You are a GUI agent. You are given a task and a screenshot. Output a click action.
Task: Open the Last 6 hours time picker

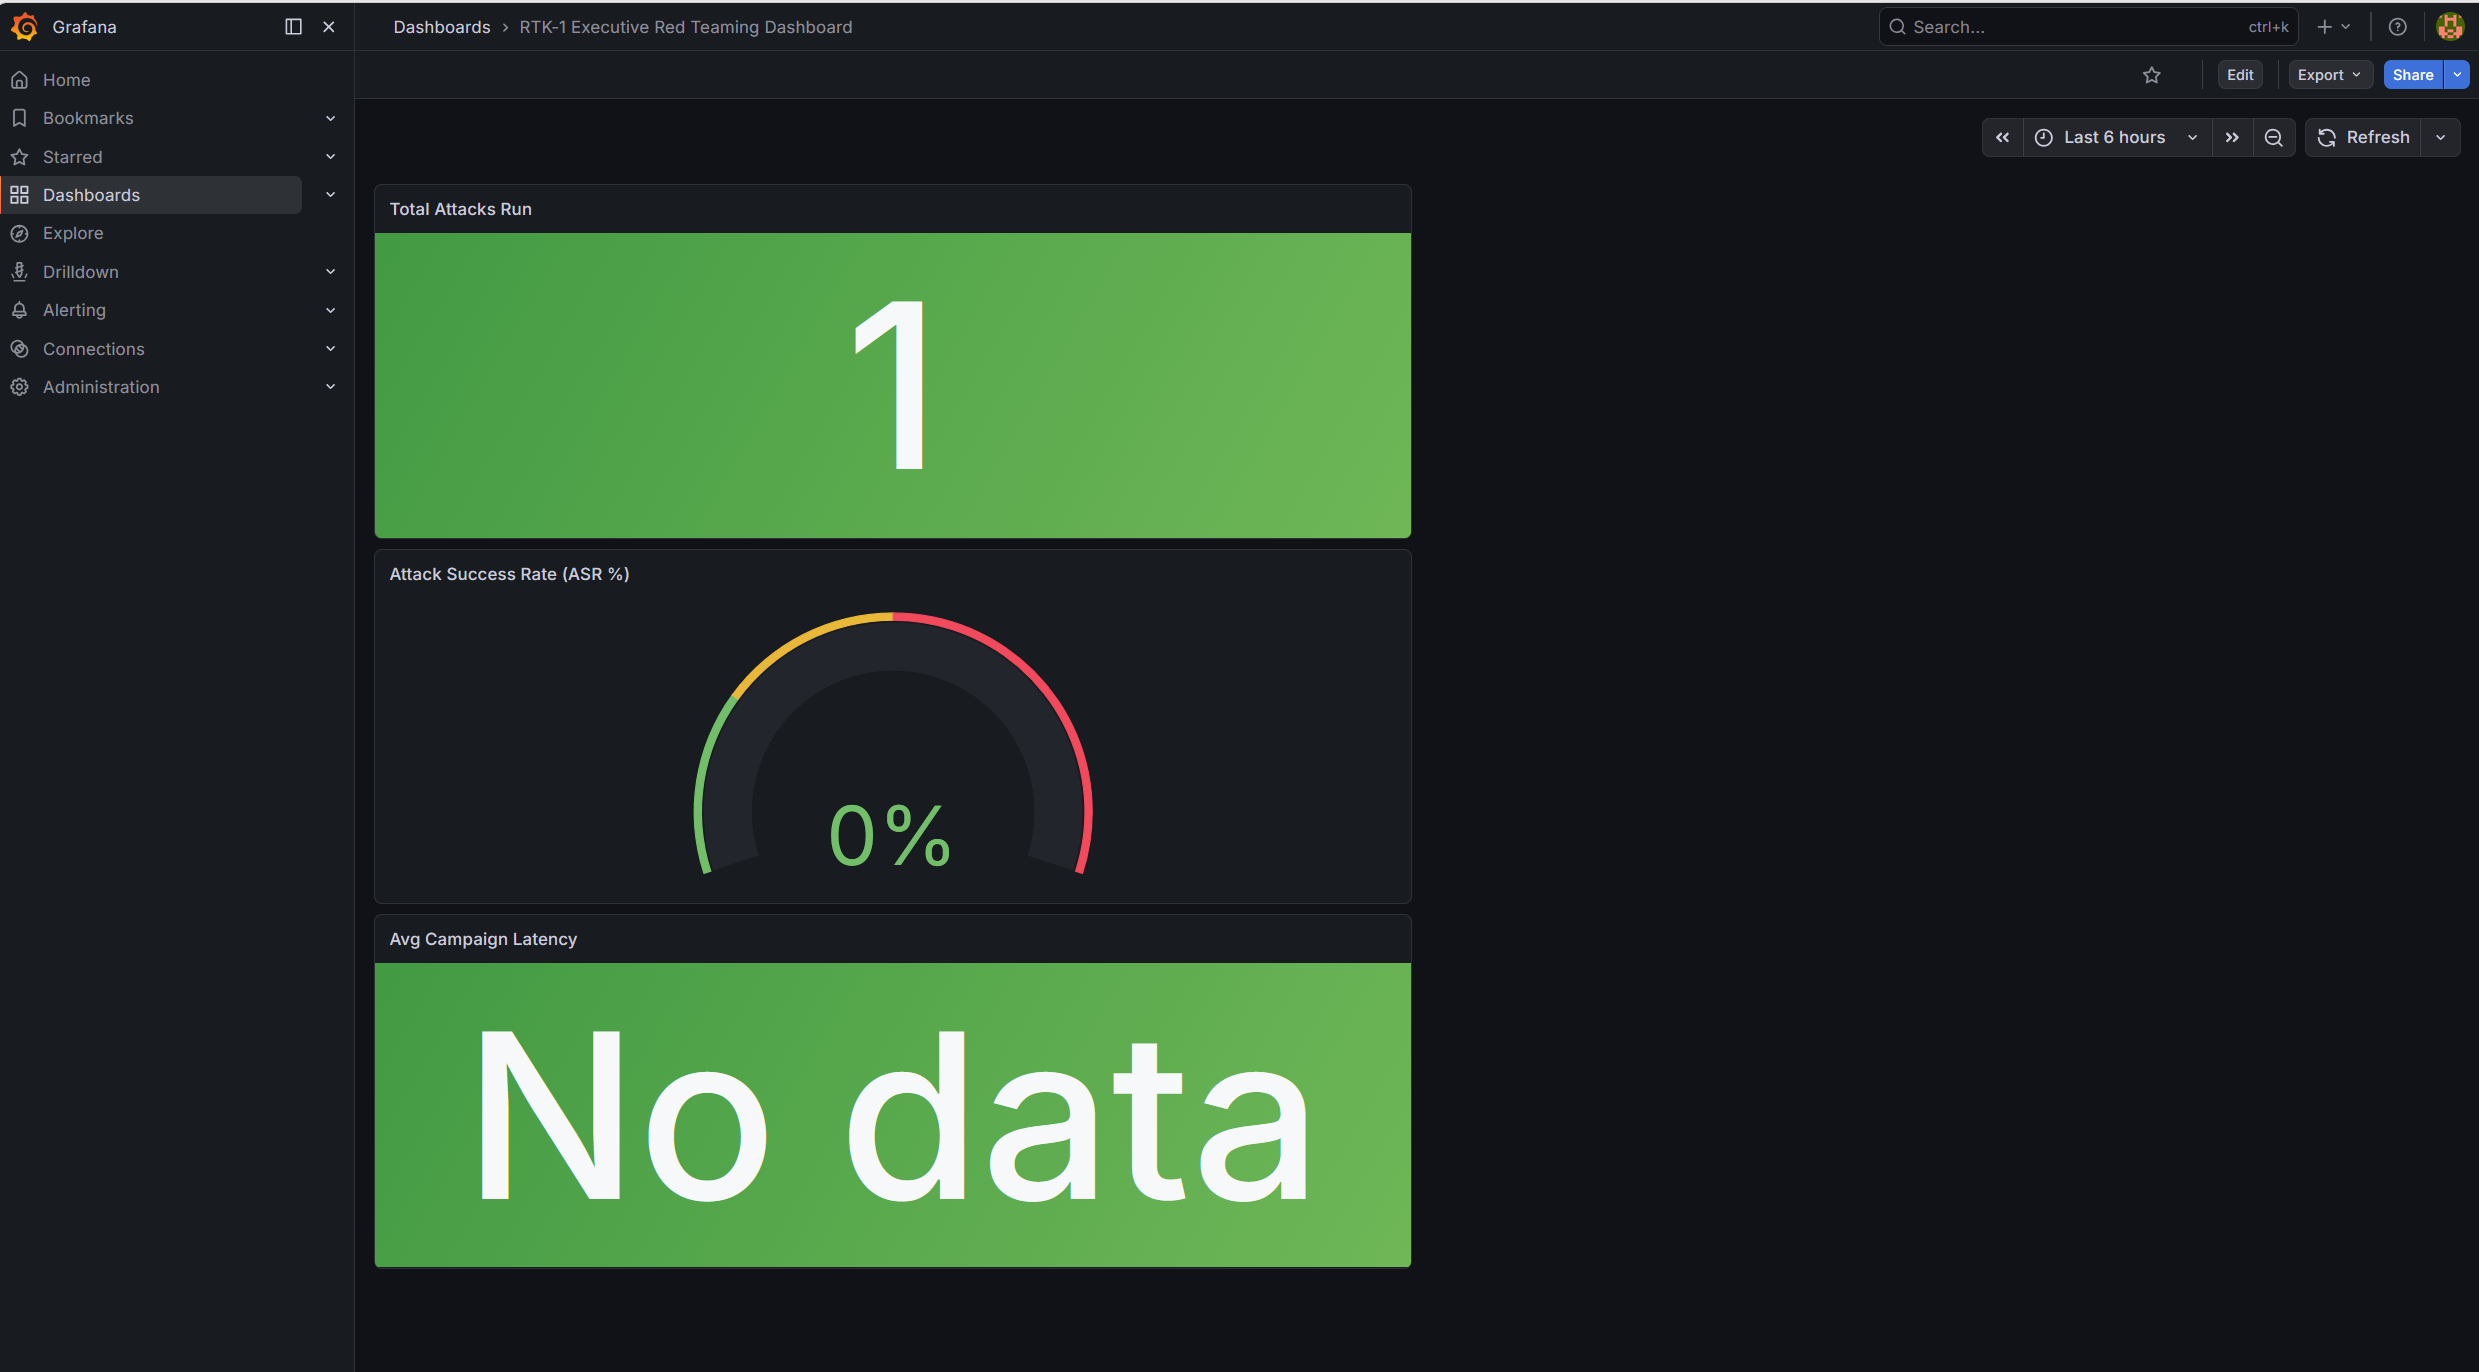point(2115,137)
